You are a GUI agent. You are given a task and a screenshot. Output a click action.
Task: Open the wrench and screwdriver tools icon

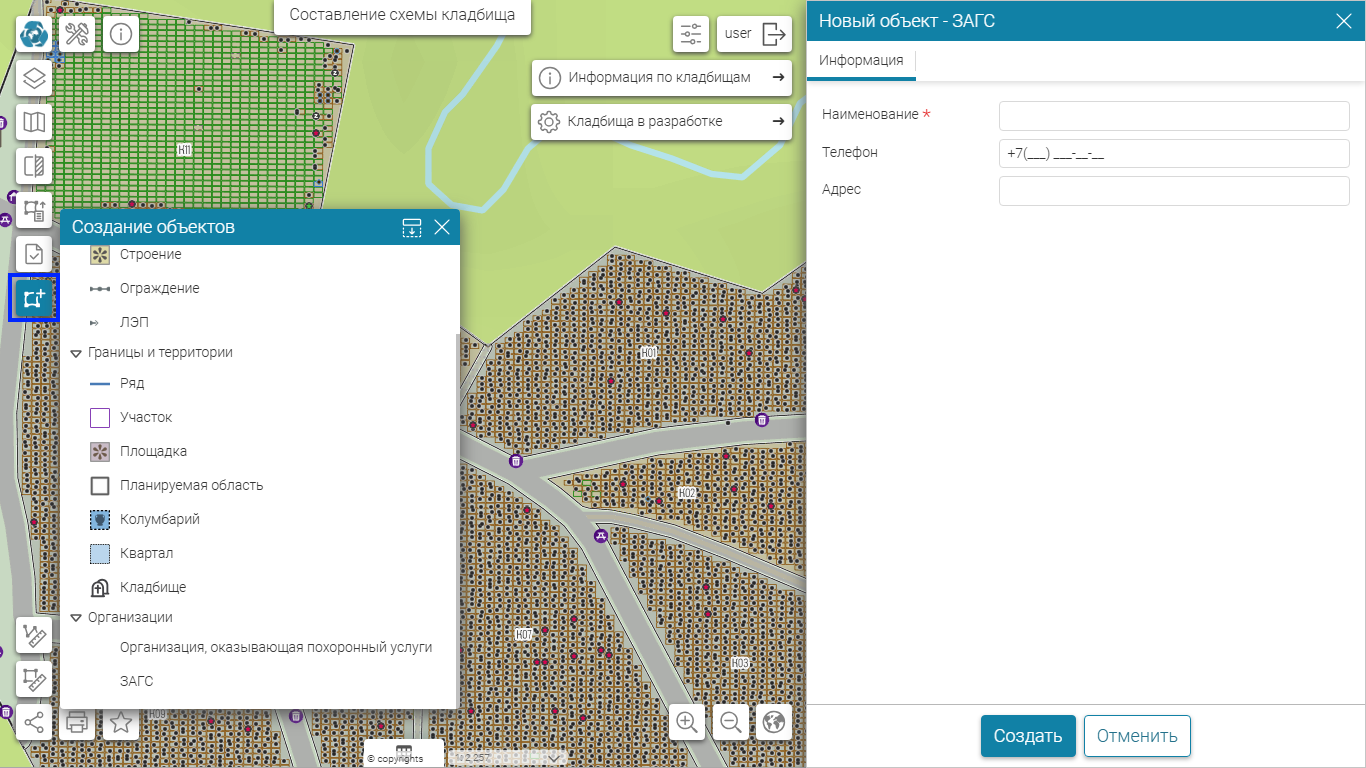[x=77, y=34]
